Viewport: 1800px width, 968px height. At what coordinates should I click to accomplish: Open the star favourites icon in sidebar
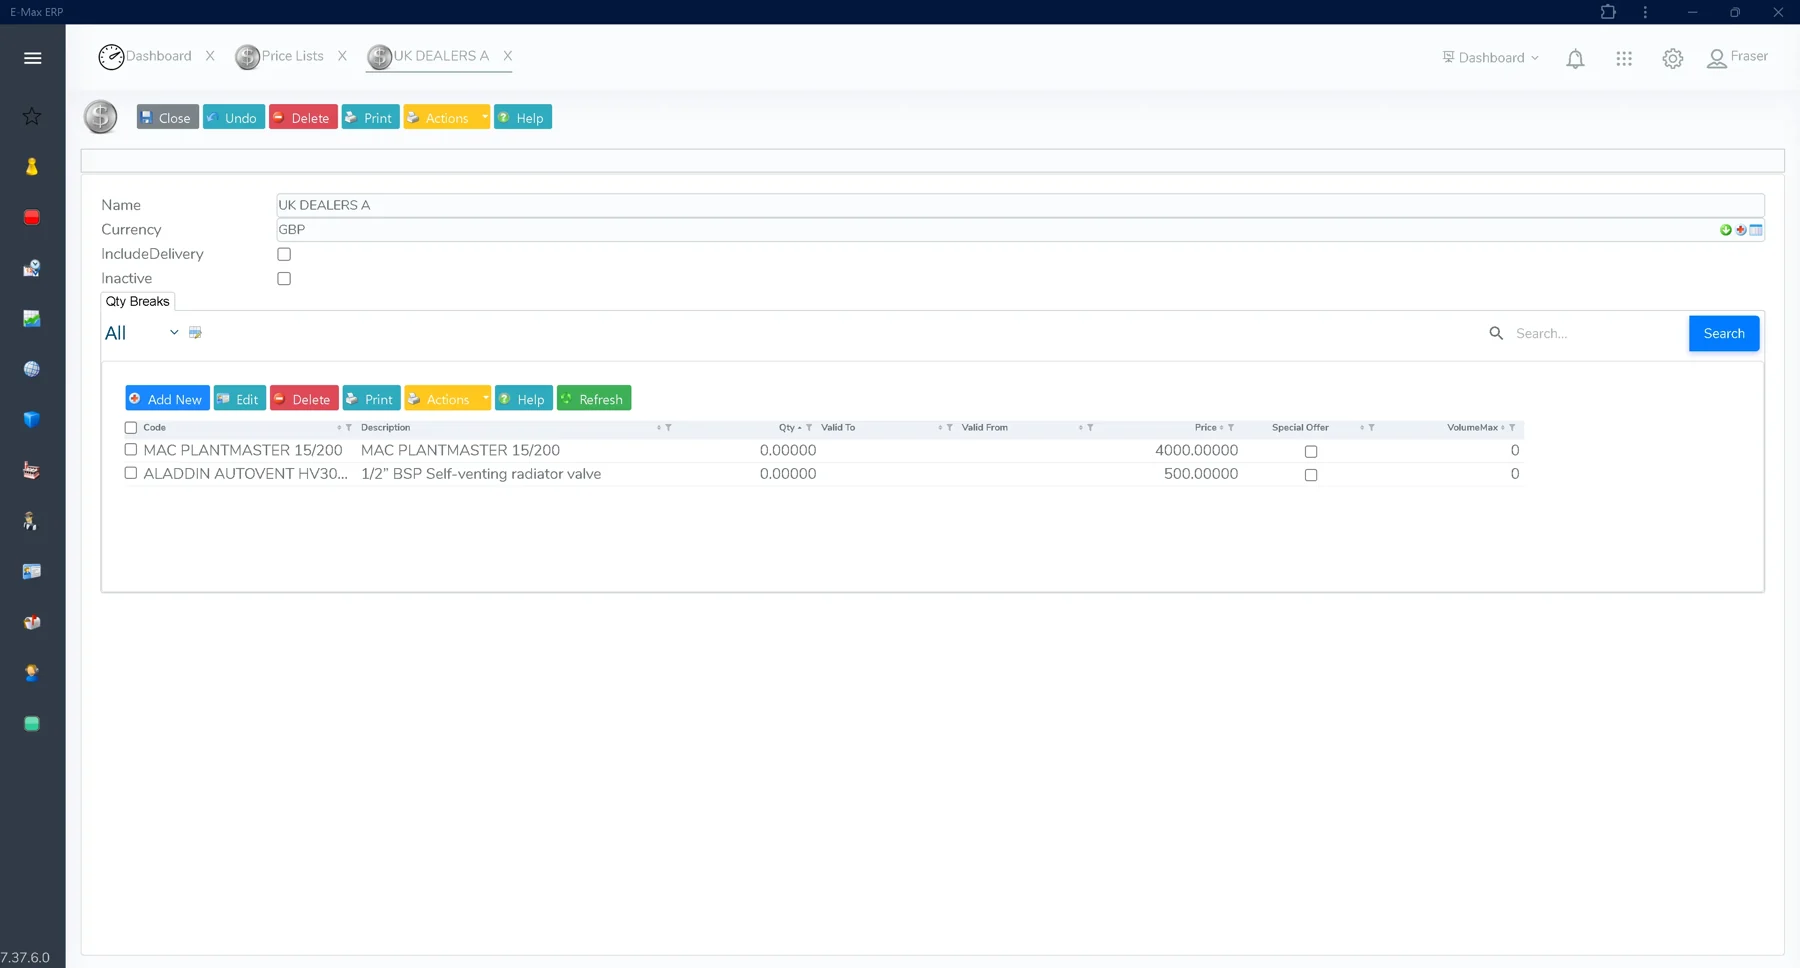[32, 116]
